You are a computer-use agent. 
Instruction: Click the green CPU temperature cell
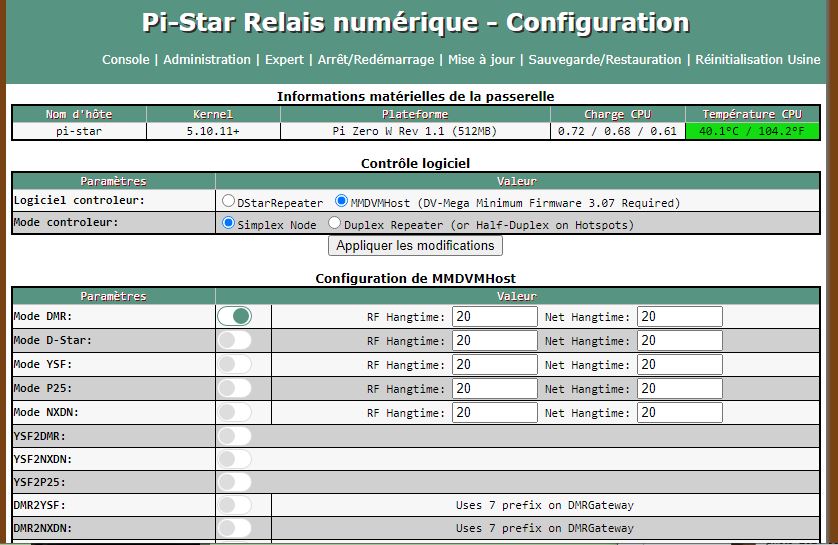(x=752, y=131)
